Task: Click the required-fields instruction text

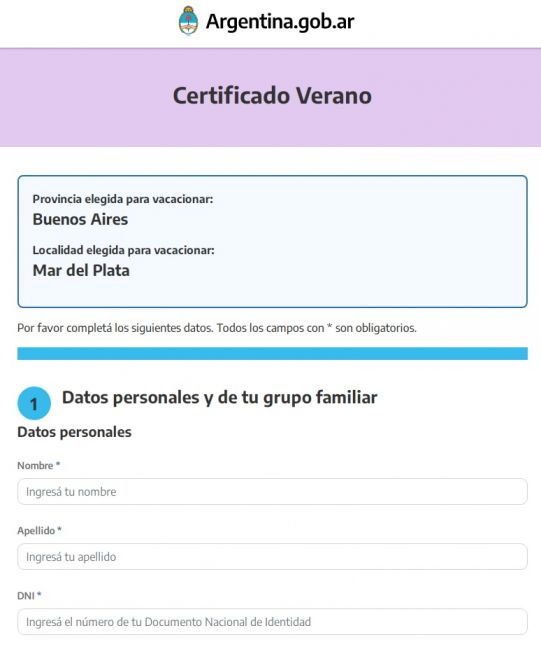Action: click(x=217, y=328)
